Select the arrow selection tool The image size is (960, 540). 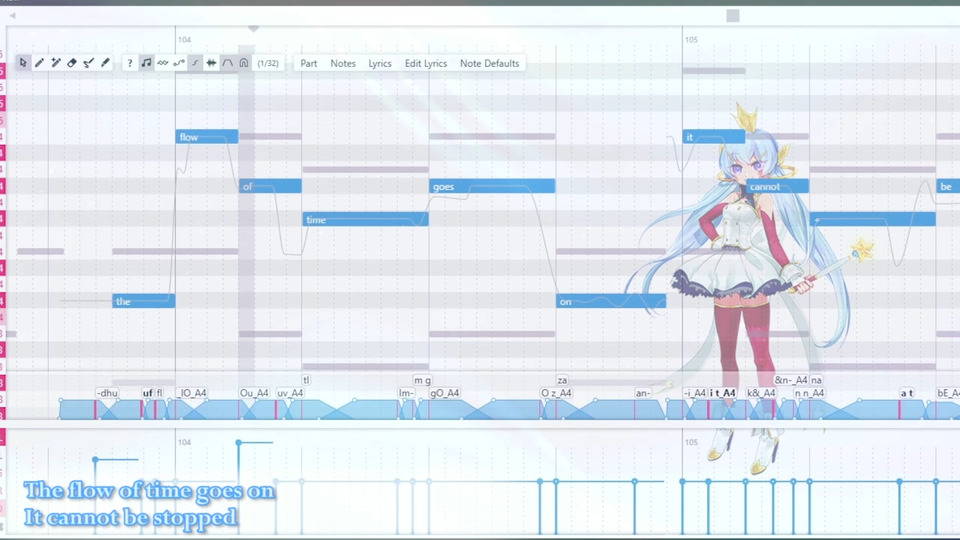click(x=23, y=63)
